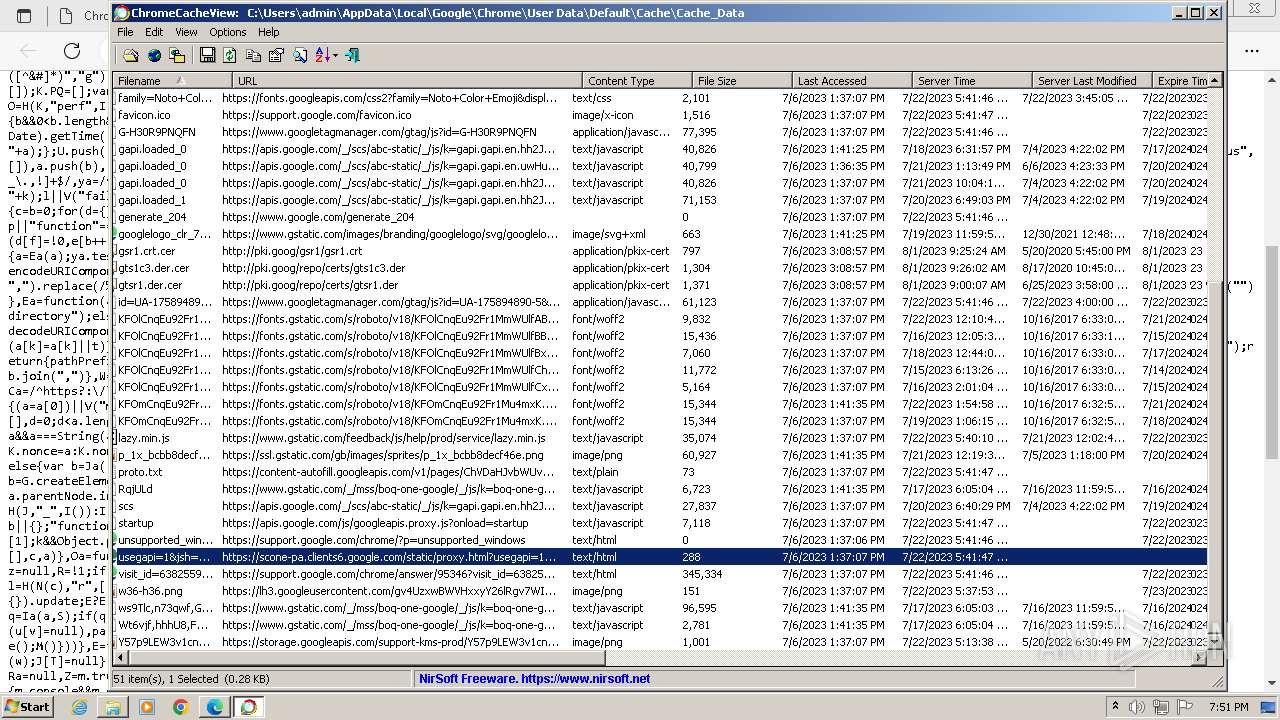Viewport: 1280px width, 720px height.
Task: Open the View menu
Action: coord(186,32)
